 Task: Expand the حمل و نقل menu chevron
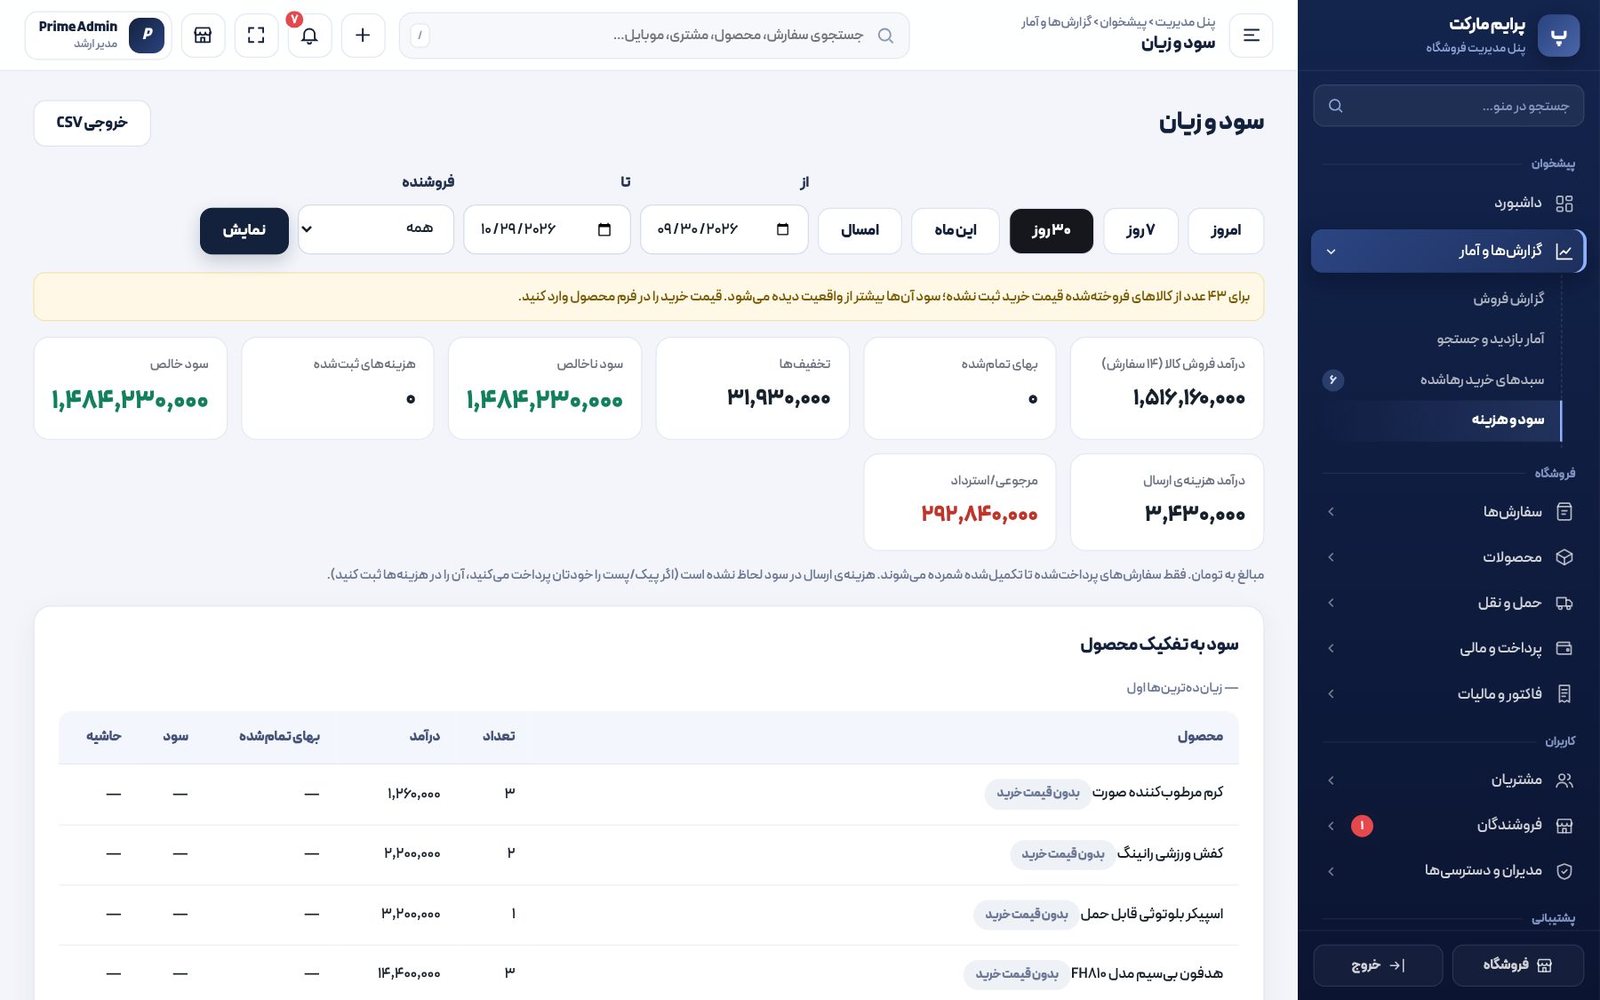[x=1331, y=603]
